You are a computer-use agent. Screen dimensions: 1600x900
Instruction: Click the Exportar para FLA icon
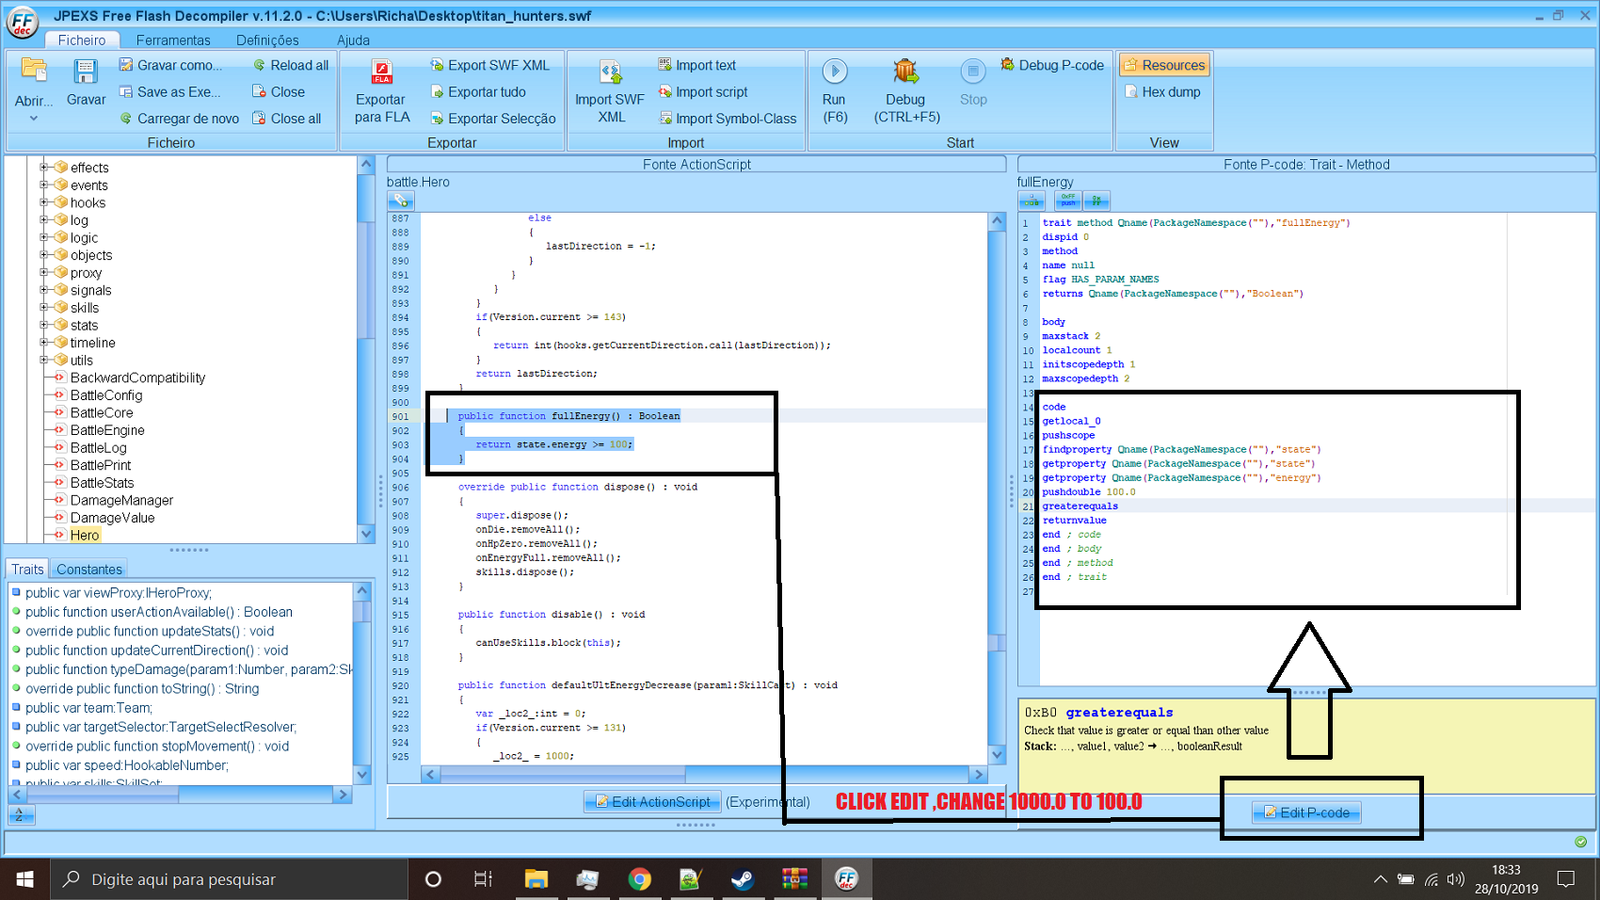tap(381, 73)
